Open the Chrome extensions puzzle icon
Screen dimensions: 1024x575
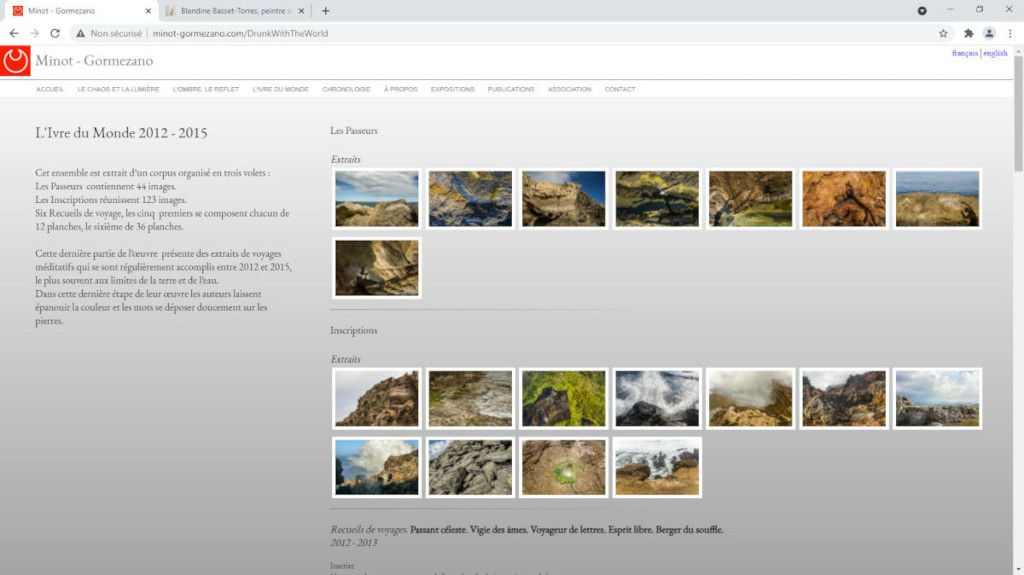(x=968, y=33)
